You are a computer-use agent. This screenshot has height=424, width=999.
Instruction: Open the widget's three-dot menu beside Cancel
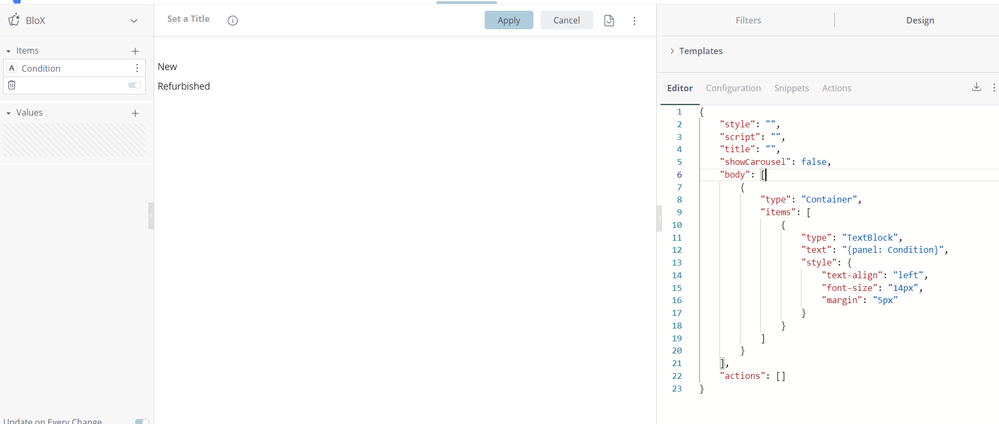(x=634, y=20)
